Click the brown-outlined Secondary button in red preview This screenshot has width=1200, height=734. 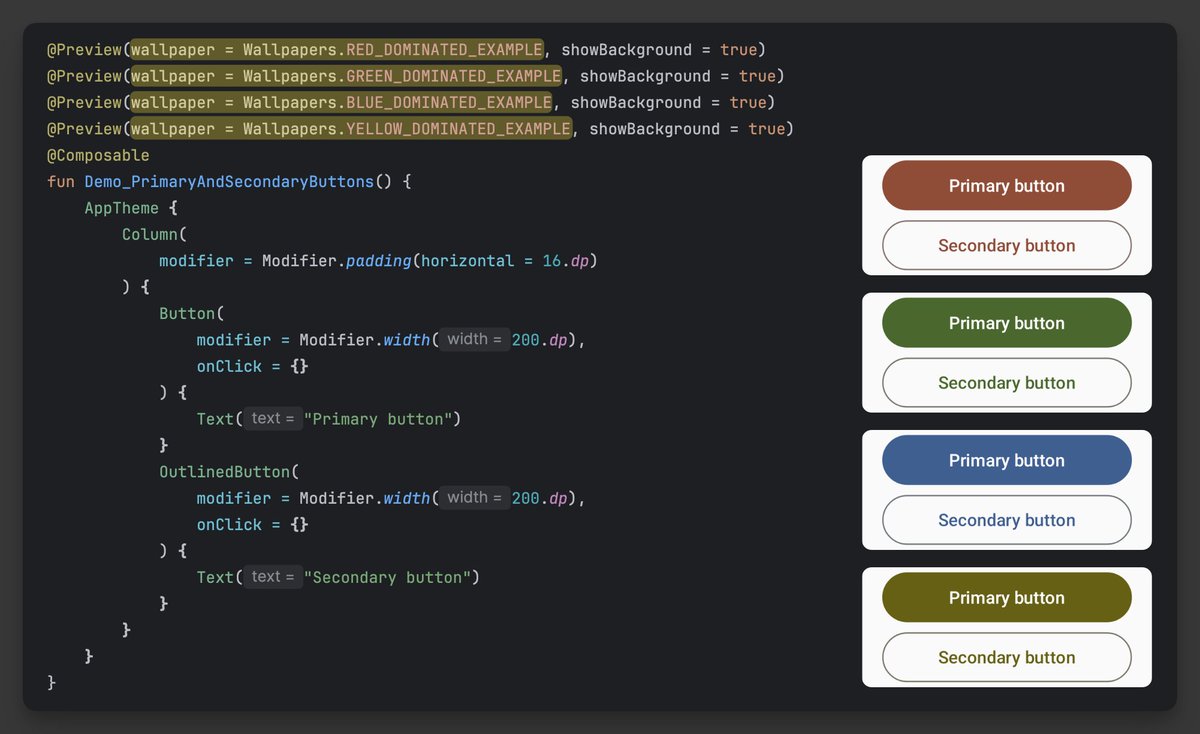pos(1006,245)
